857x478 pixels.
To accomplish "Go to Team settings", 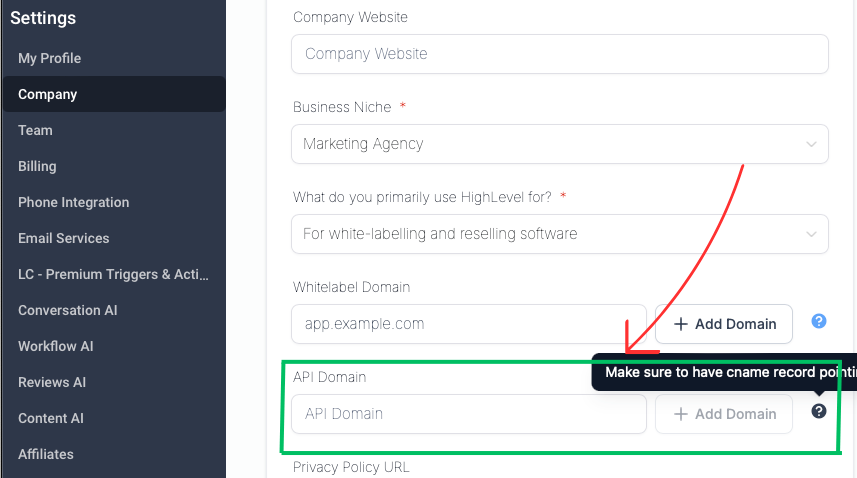I will tap(35, 130).
